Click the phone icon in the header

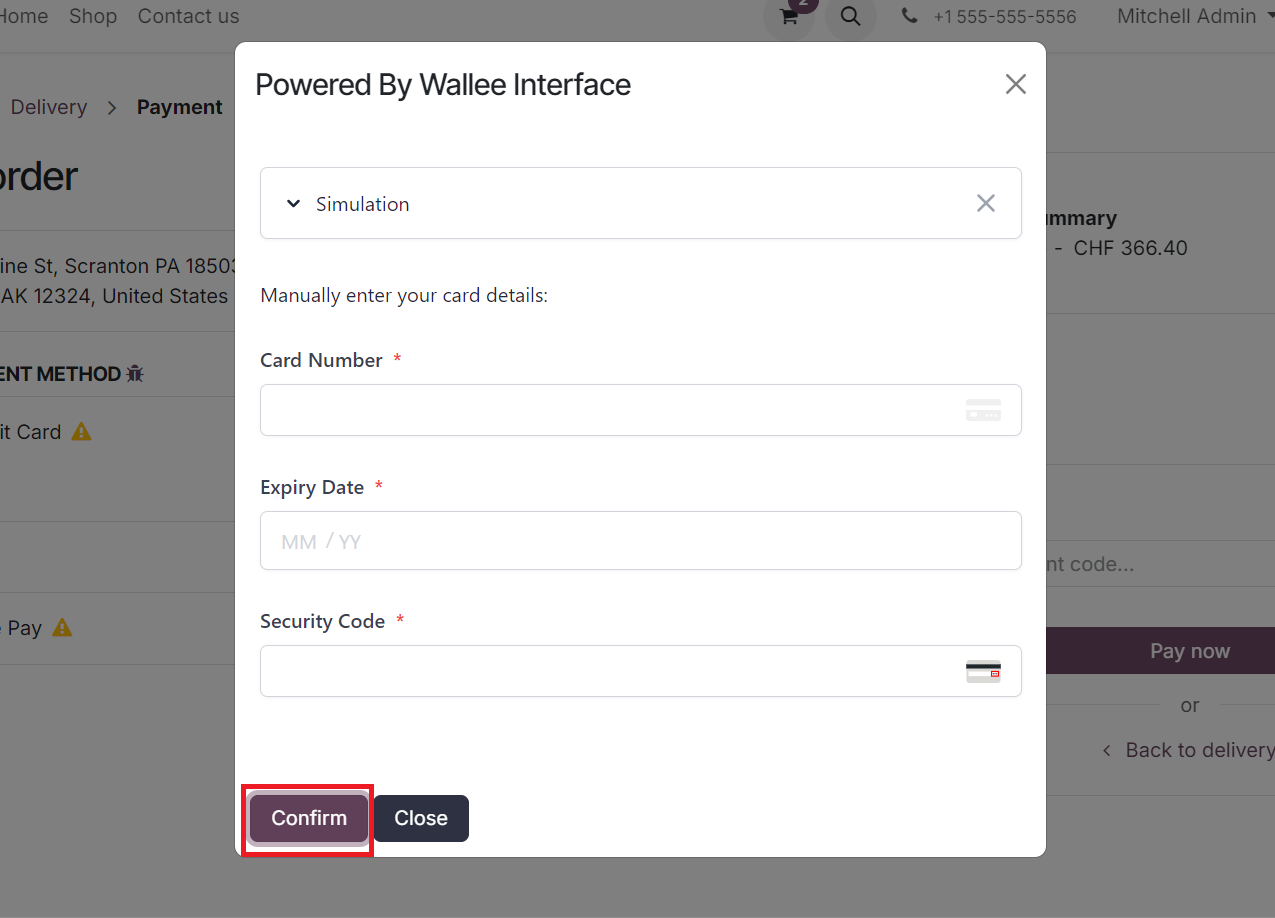pyautogui.click(x=909, y=16)
